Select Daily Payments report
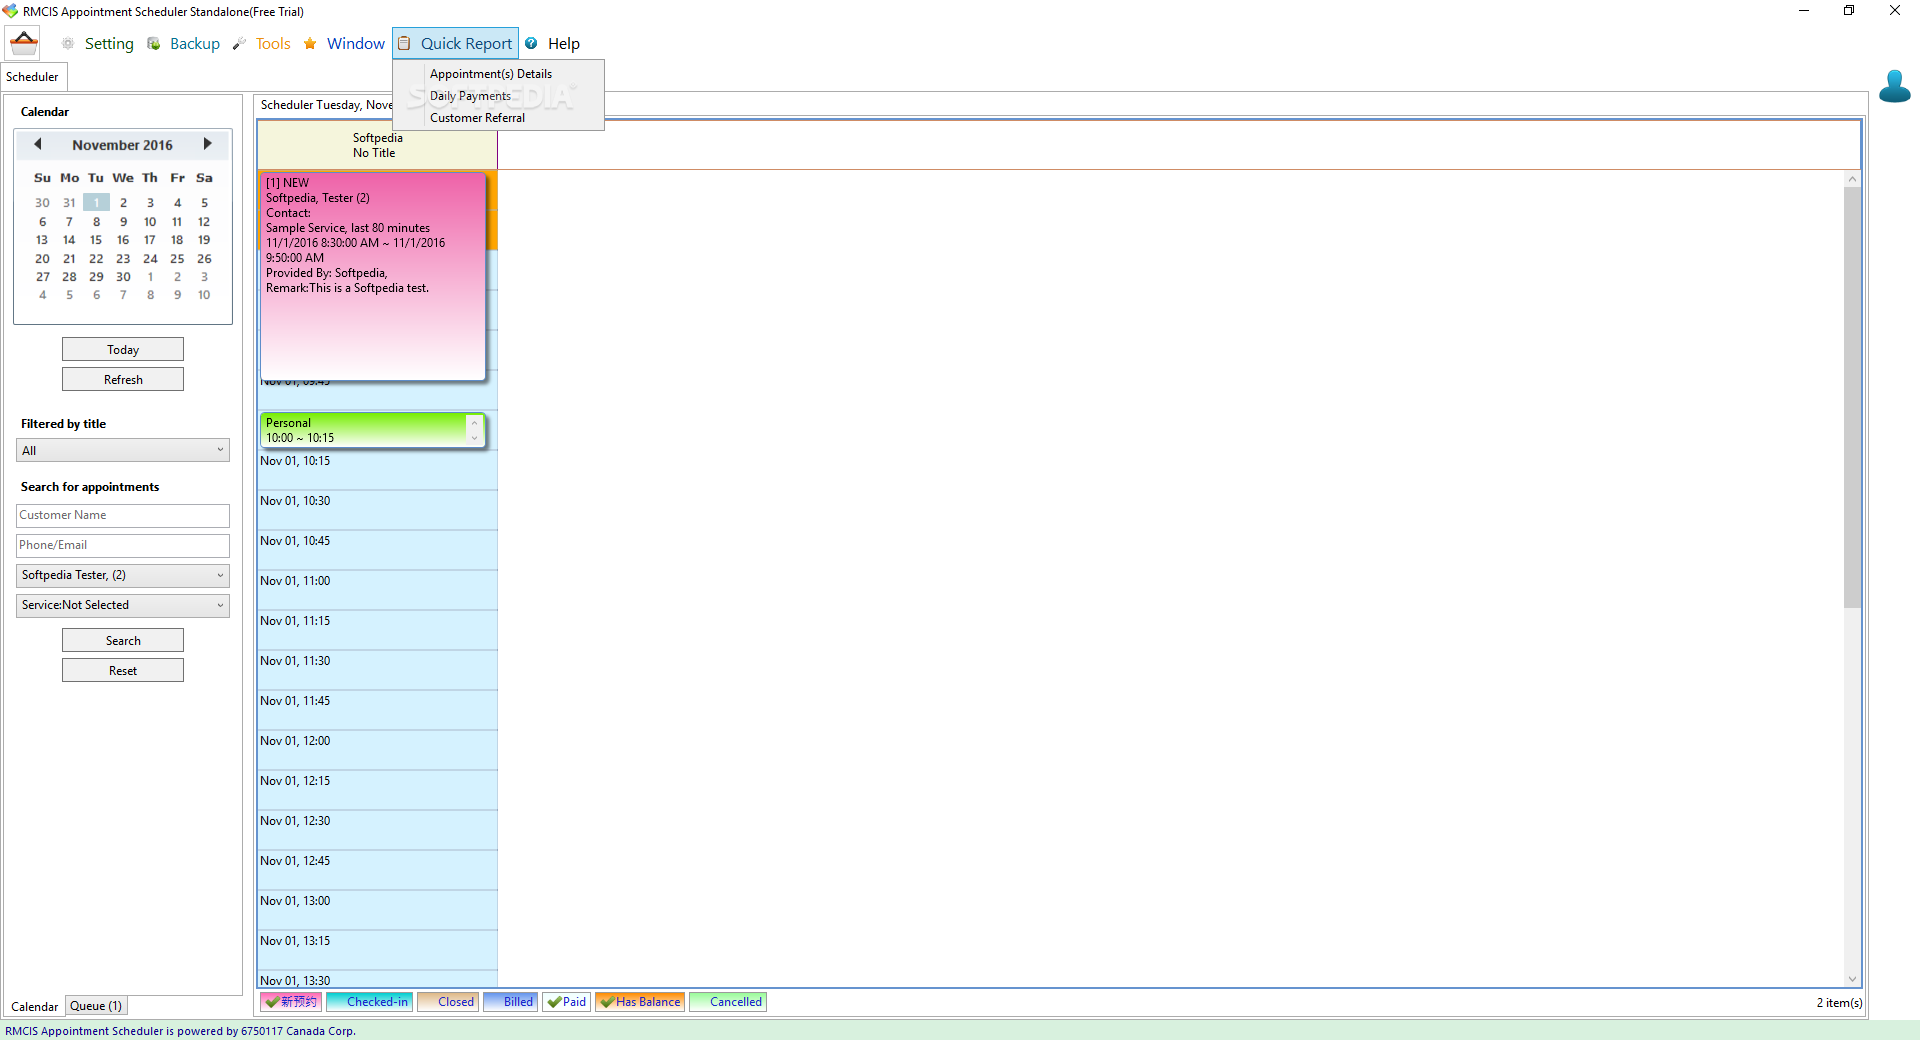 coord(470,96)
